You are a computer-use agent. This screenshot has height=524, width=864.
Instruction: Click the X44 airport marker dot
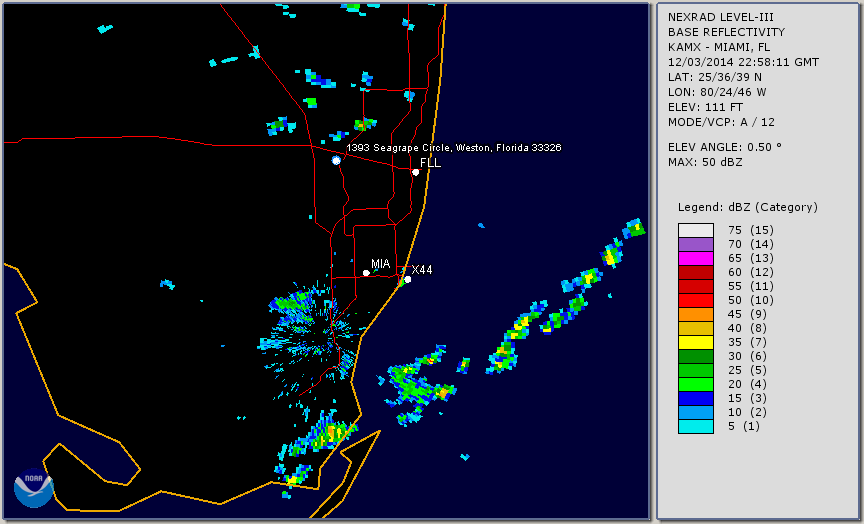tap(407, 280)
